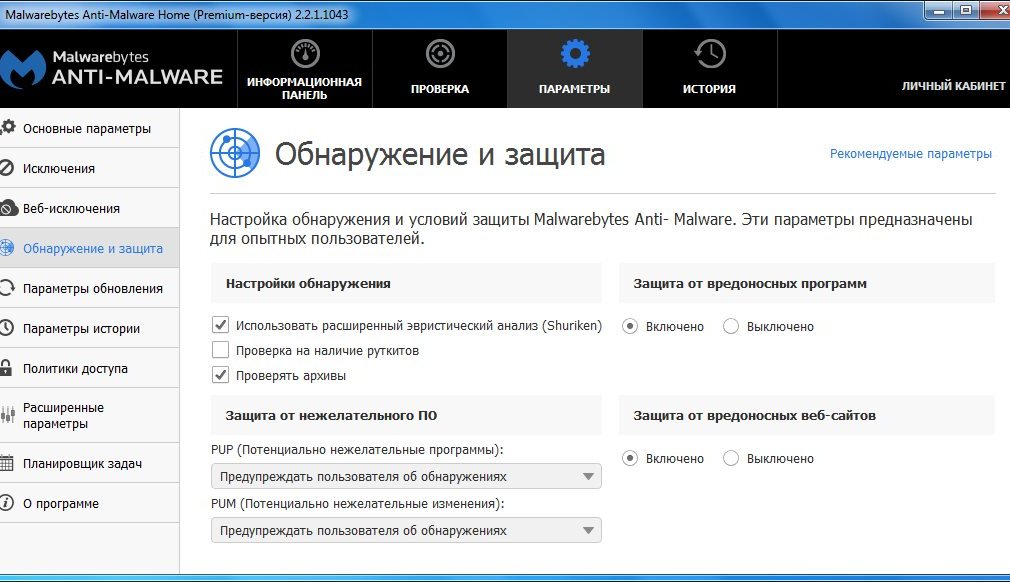The height and width of the screenshot is (582, 1010).
Task: Click the PUM (Потенциально нежелательные изменения) label
Action: [x=357, y=503]
